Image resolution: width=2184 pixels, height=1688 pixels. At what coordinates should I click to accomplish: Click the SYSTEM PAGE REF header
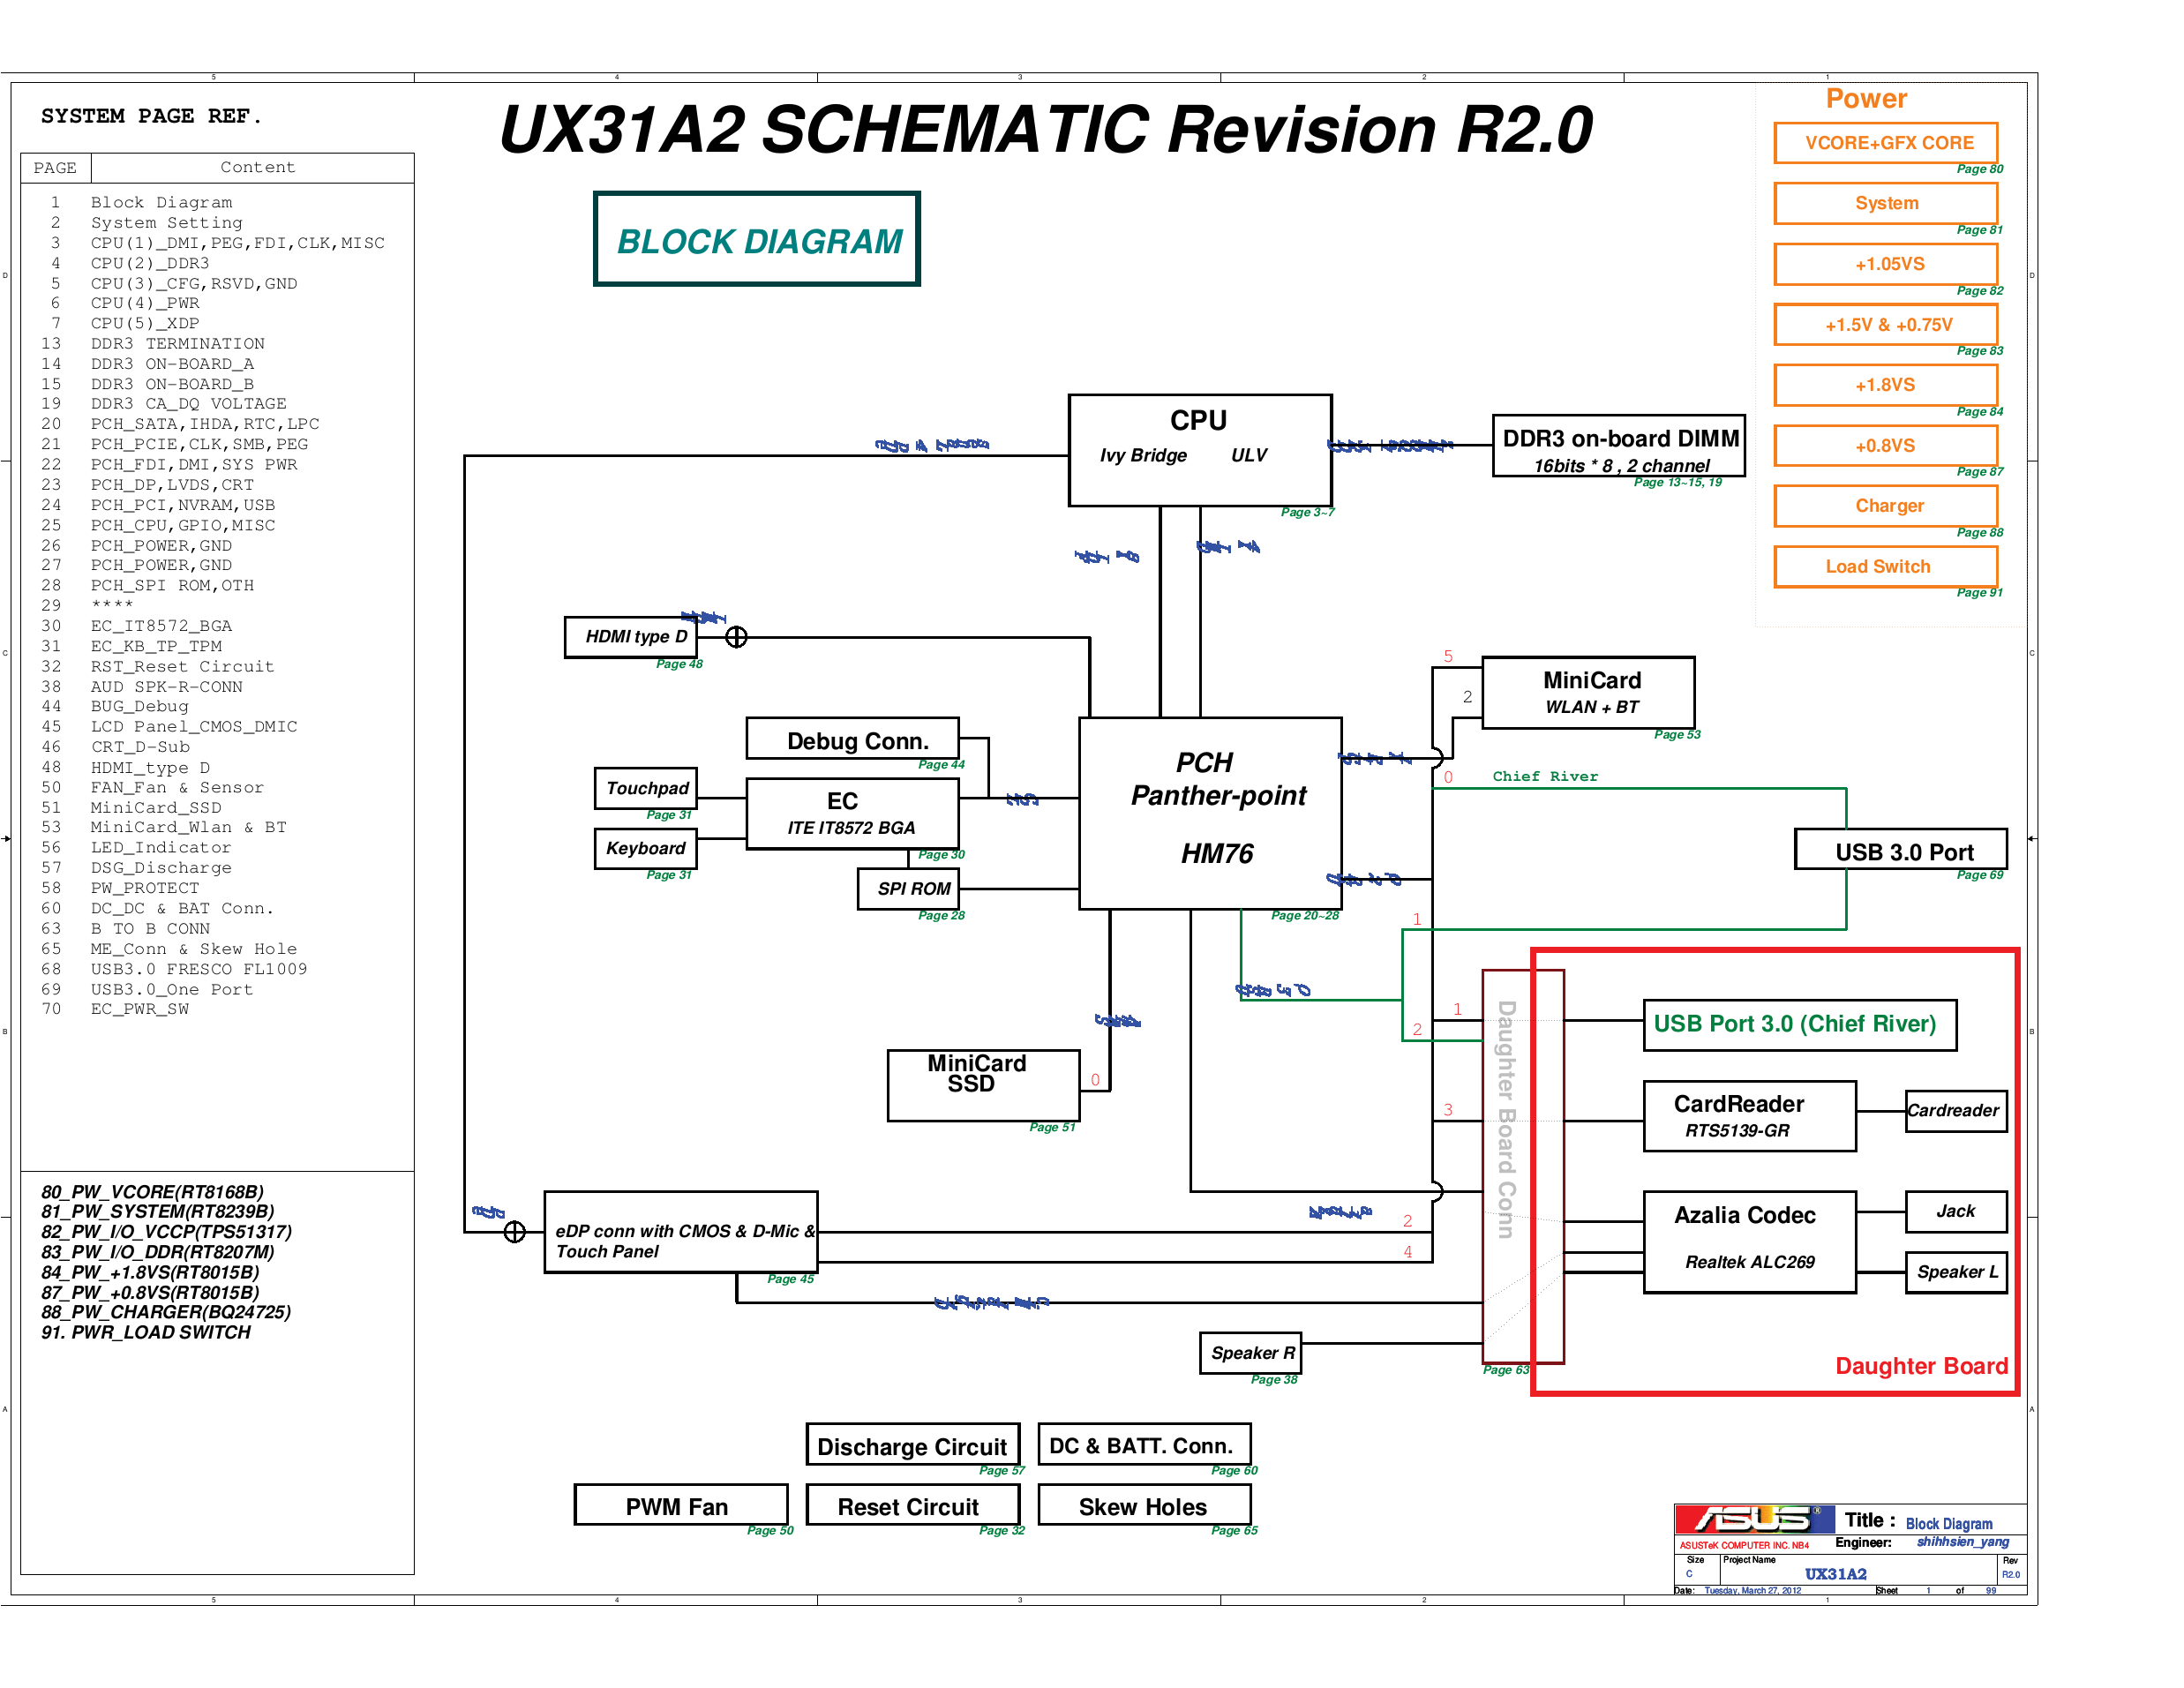pos(151,115)
